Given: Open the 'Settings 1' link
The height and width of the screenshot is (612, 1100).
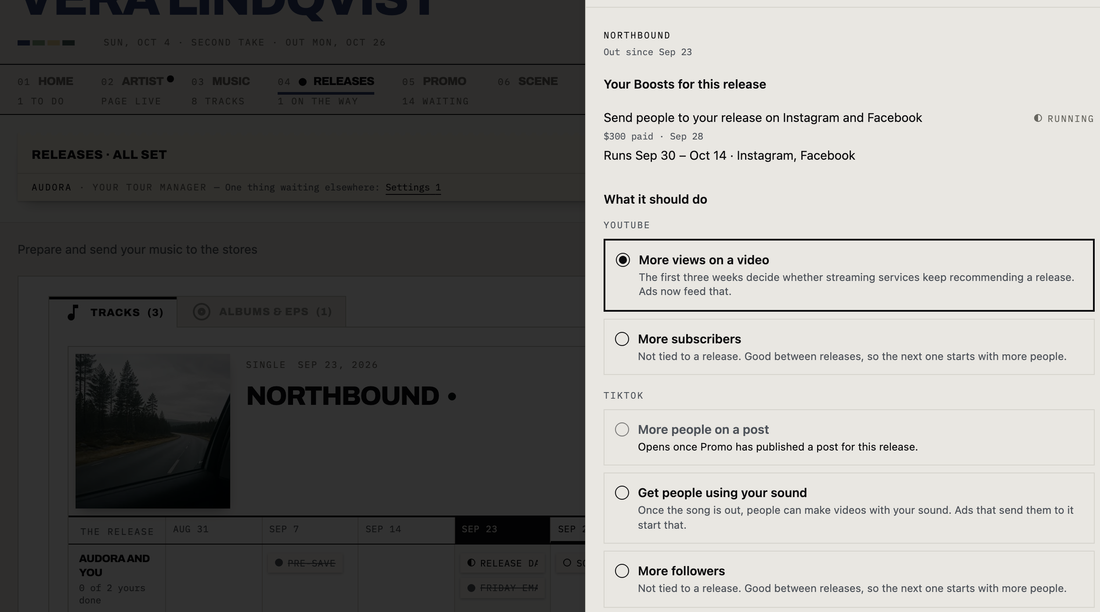Looking at the screenshot, I should tap(412, 187).
